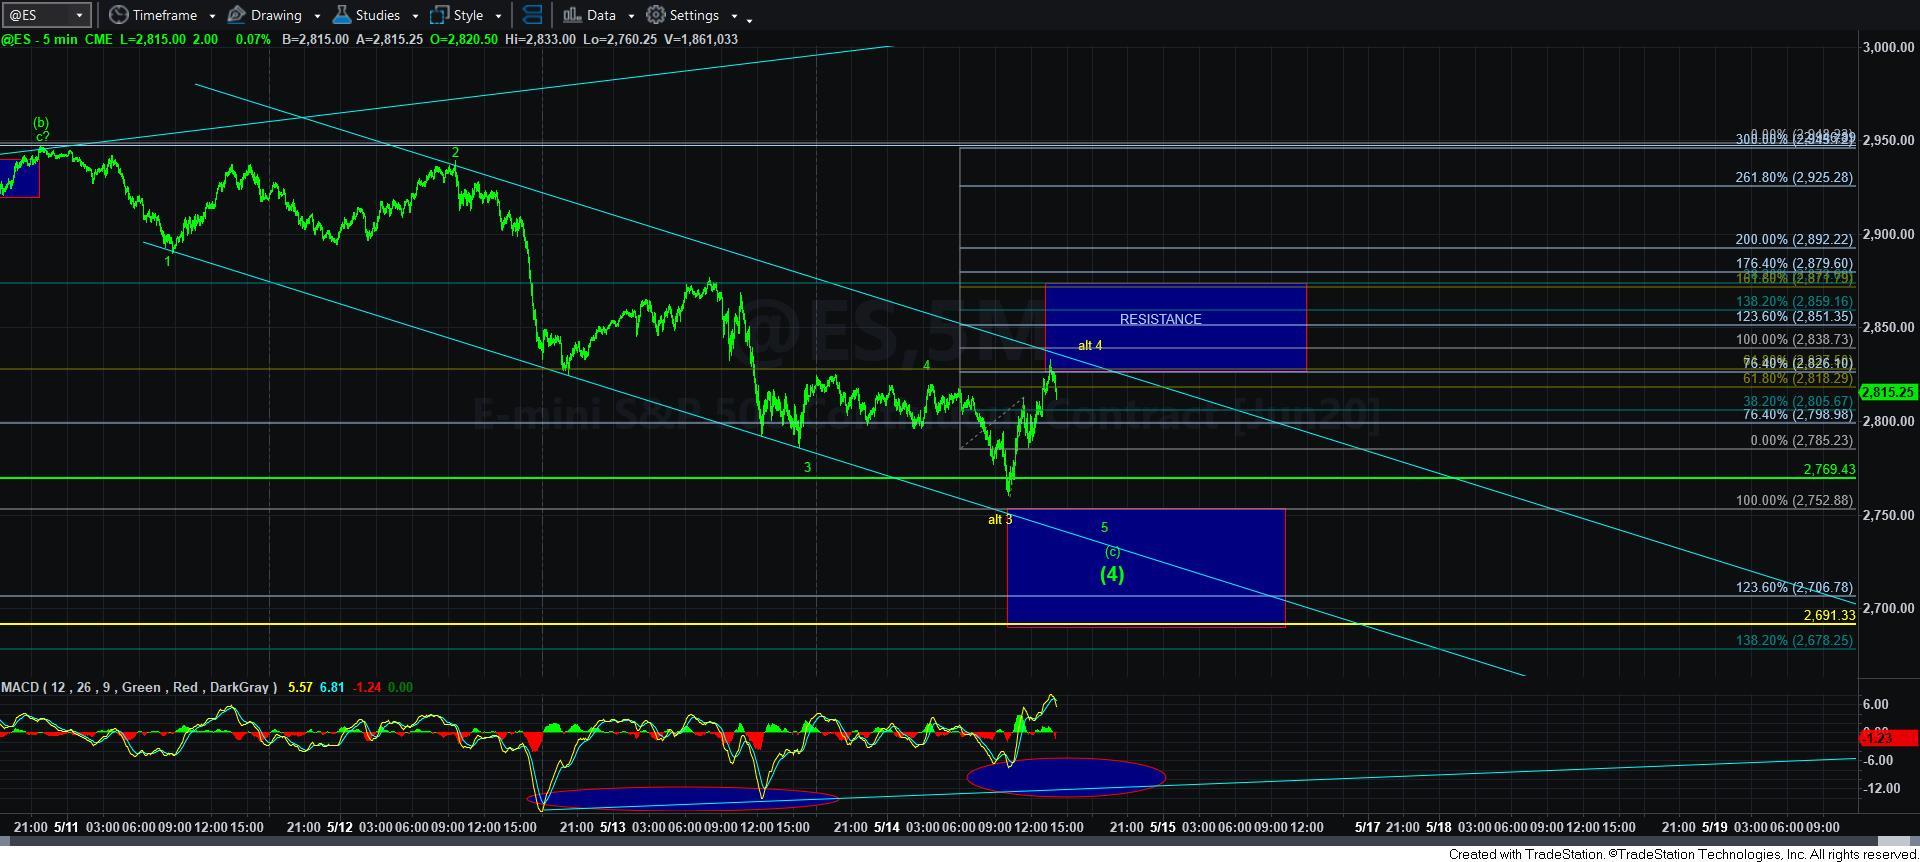This screenshot has height=862, width=1920.
Task: Click the blue linked-panels icon in toolbar
Action: pos(533,15)
